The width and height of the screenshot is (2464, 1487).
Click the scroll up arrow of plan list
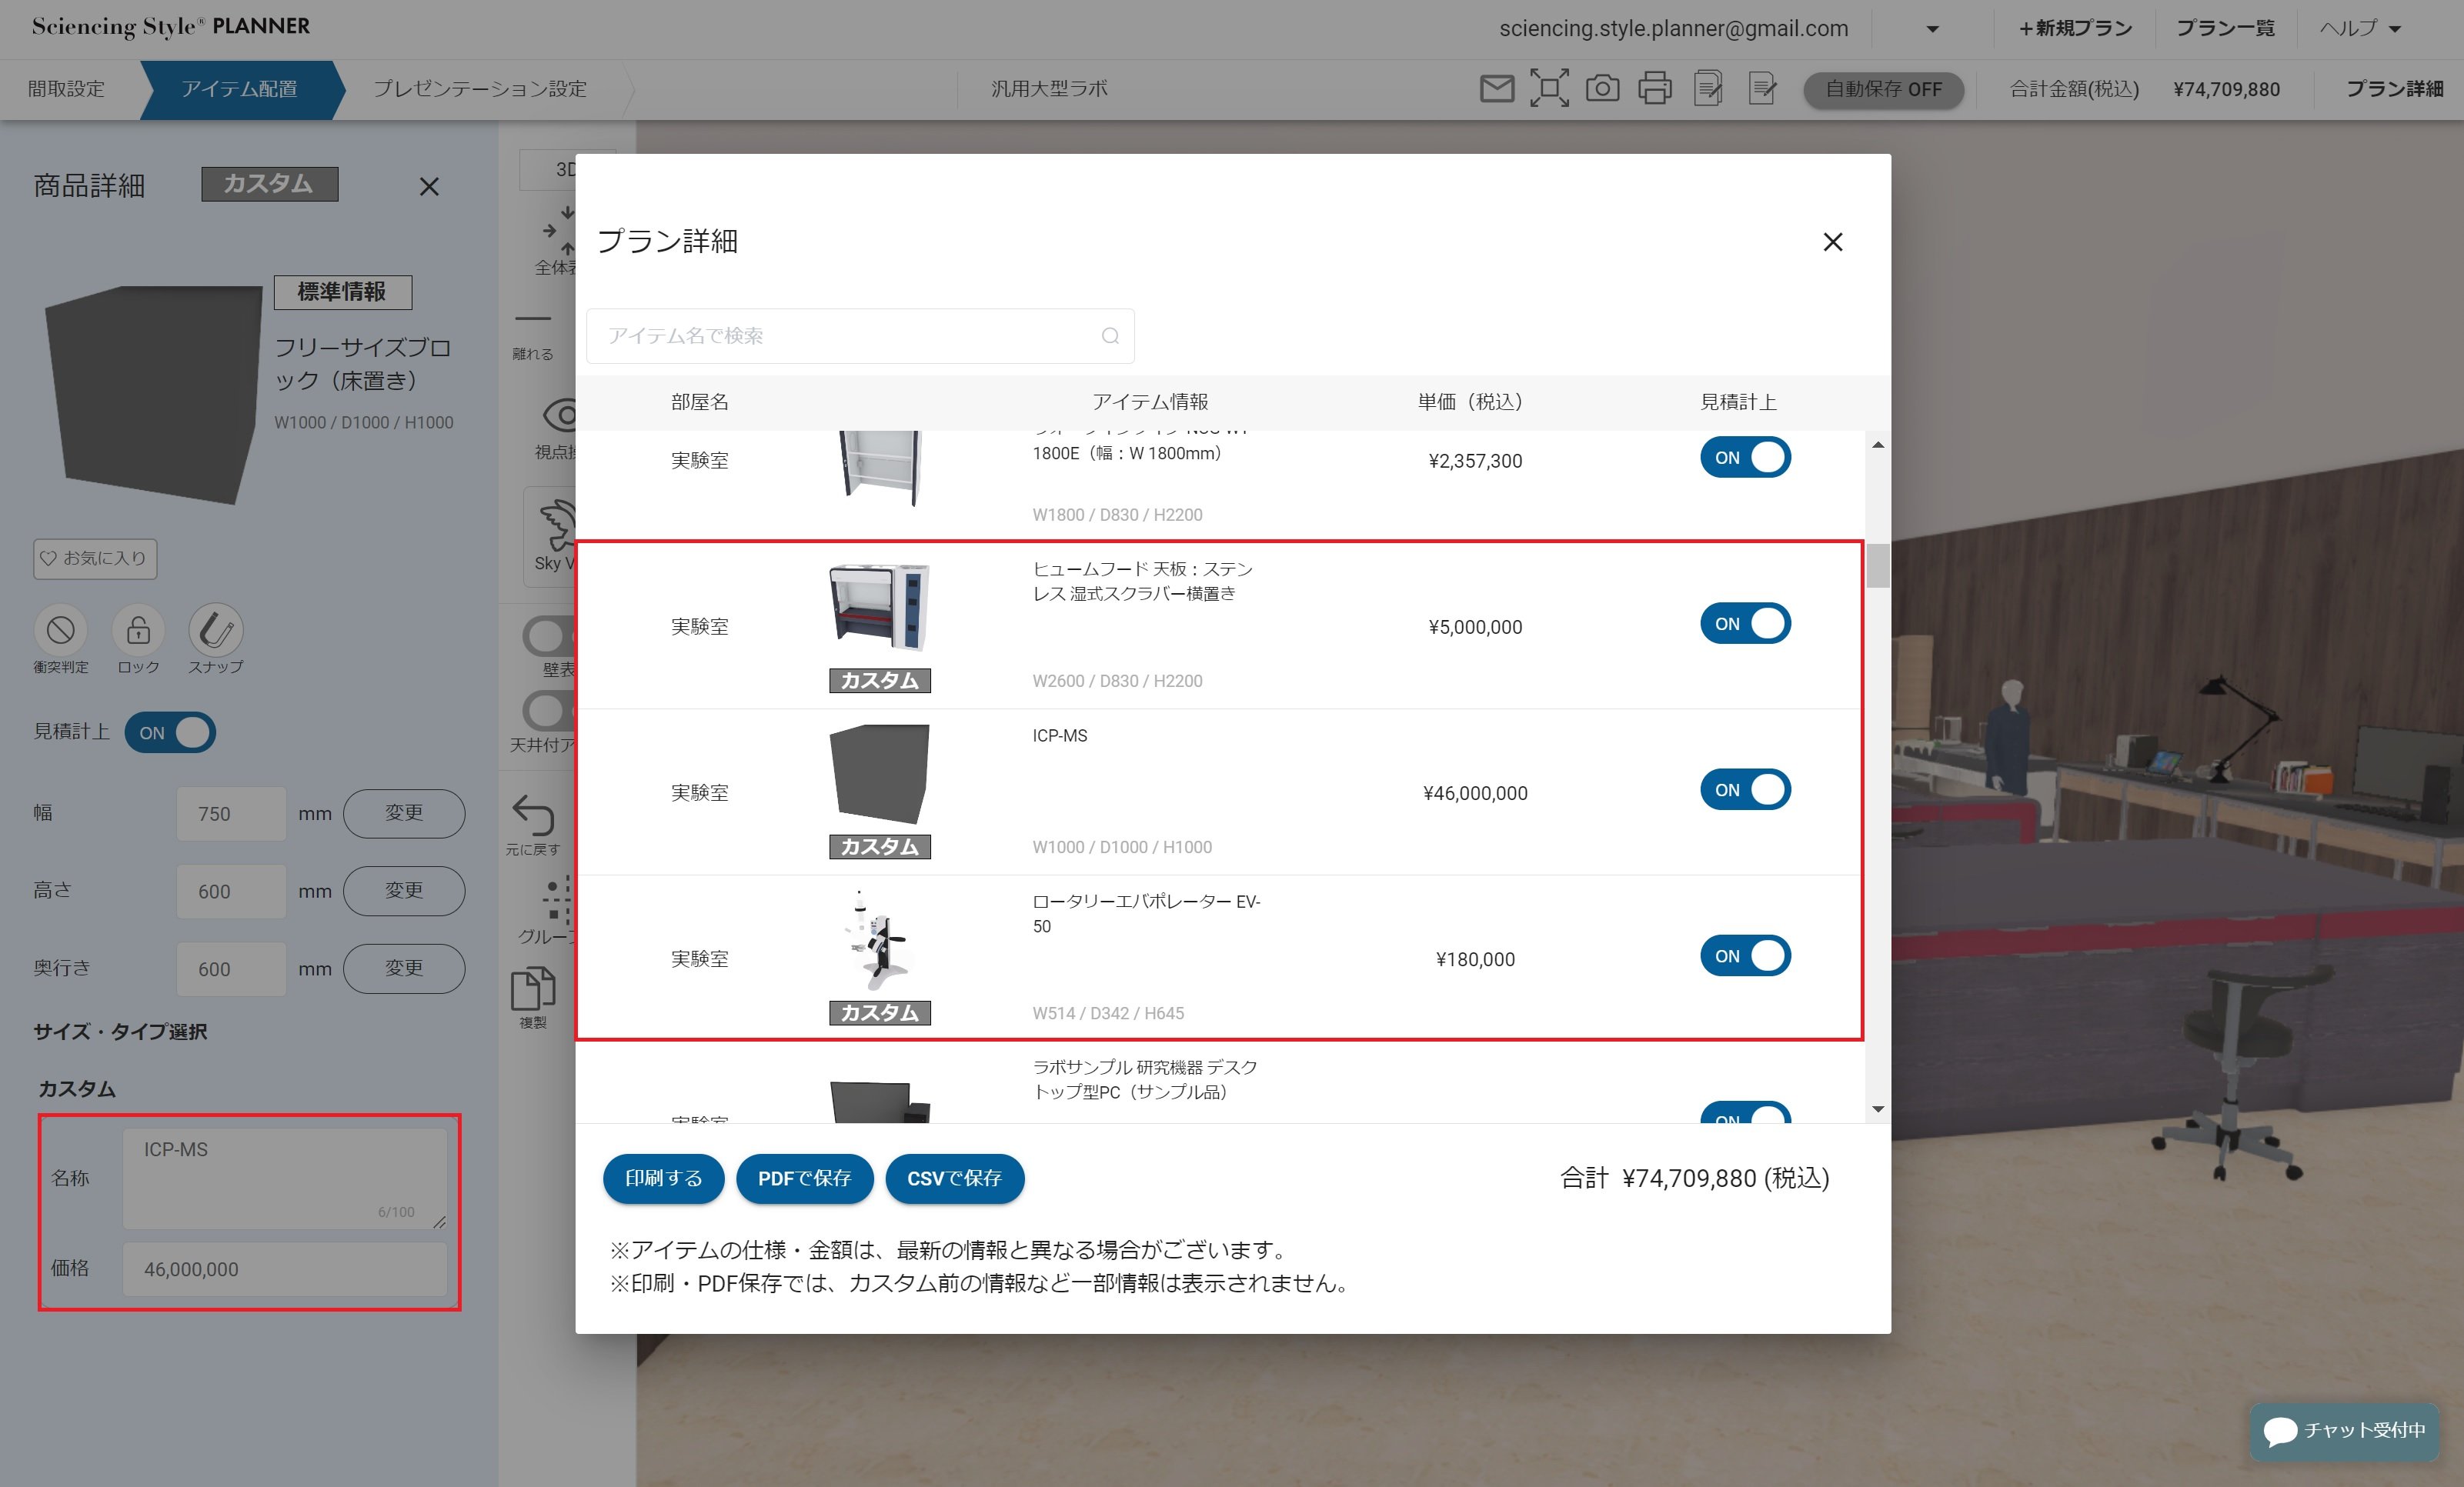(1877, 445)
